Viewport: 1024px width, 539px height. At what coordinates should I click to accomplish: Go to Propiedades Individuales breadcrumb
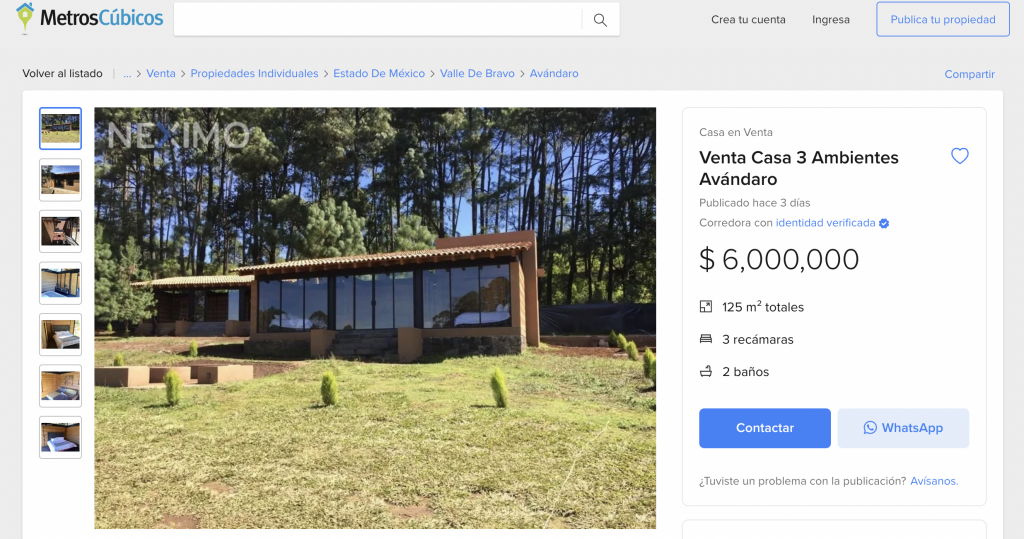tap(254, 74)
